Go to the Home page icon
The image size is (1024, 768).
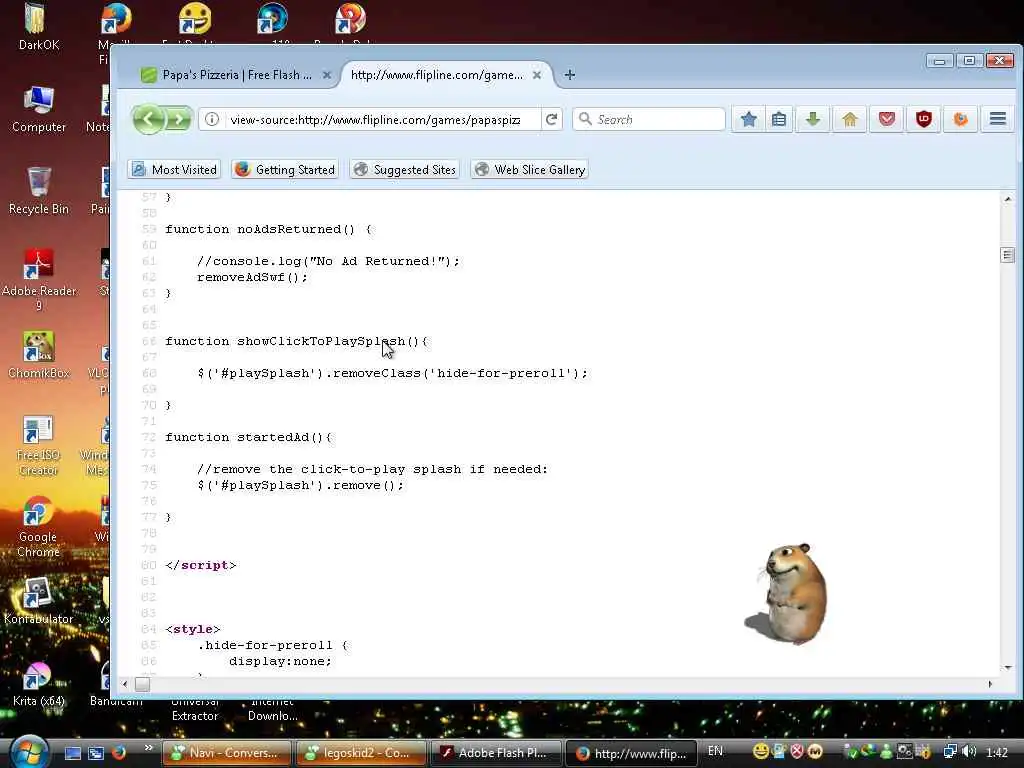tap(850, 119)
